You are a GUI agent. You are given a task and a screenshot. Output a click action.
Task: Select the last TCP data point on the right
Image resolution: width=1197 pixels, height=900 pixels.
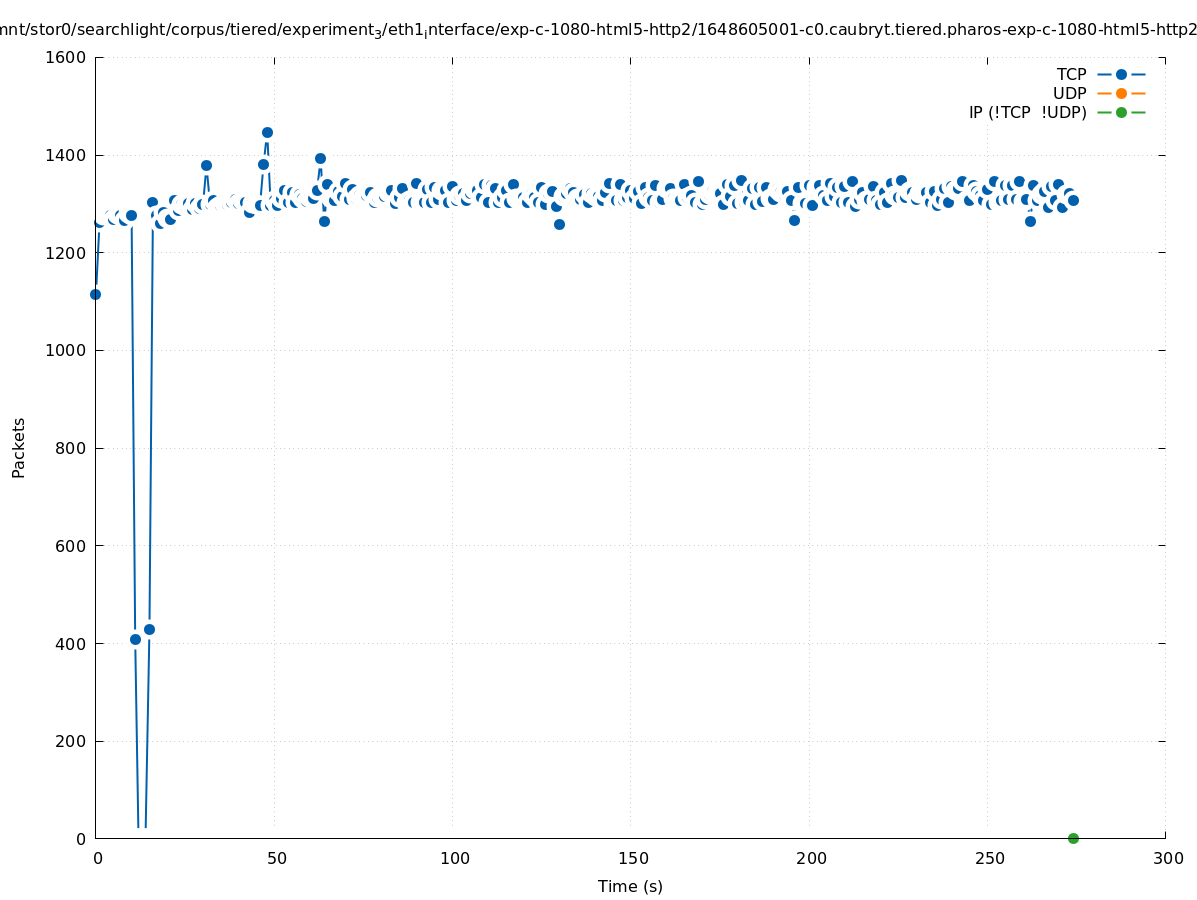coord(1073,200)
